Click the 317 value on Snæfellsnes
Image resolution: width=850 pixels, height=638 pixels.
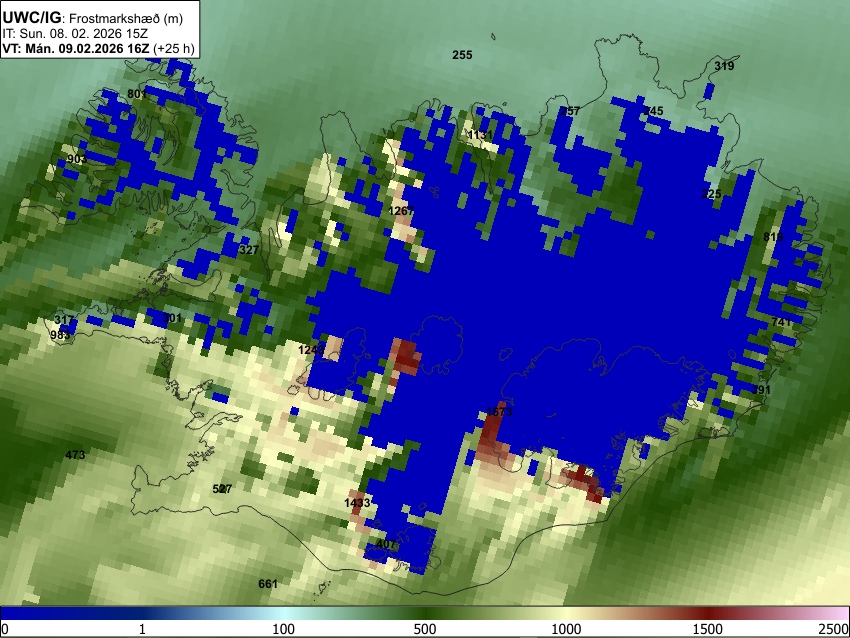click(x=65, y=320)
